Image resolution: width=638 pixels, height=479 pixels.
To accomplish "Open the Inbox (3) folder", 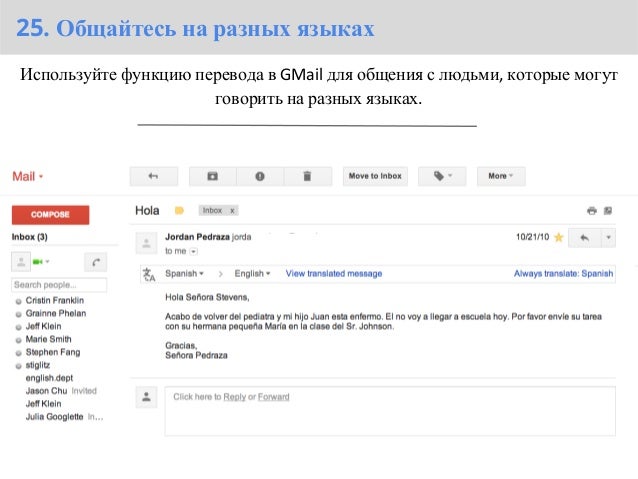I will click(x=30, y=237).
